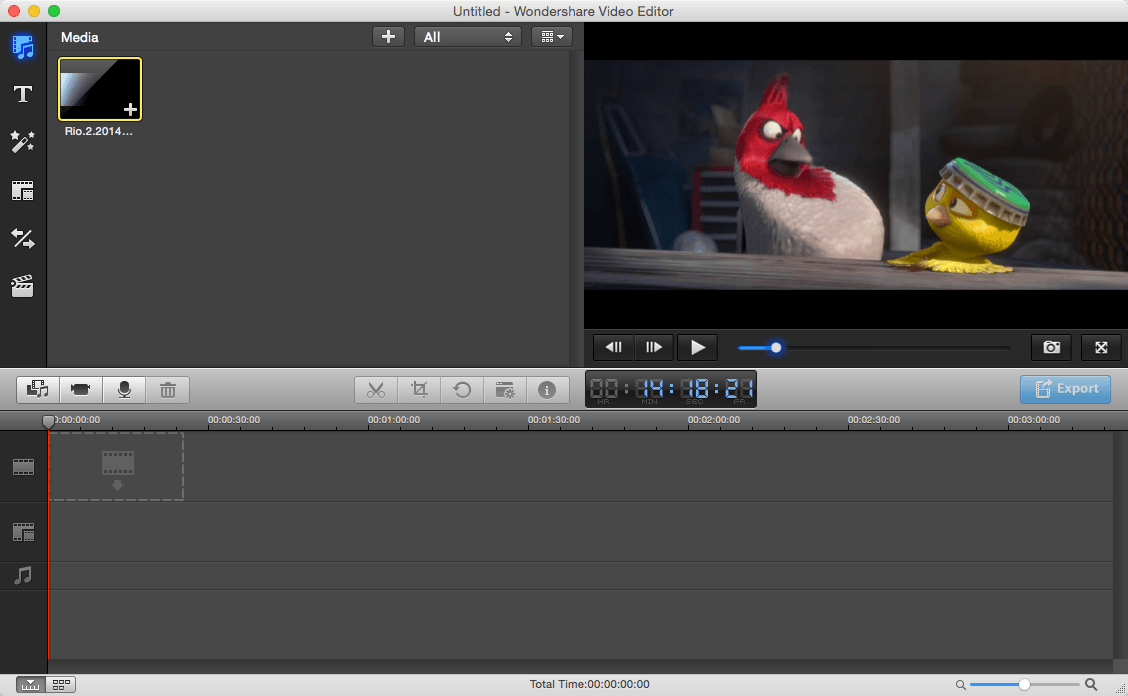This screenshot has width=1128, height=696.
Task: Click the crop tool icon
Action: (x=419, y=389)
